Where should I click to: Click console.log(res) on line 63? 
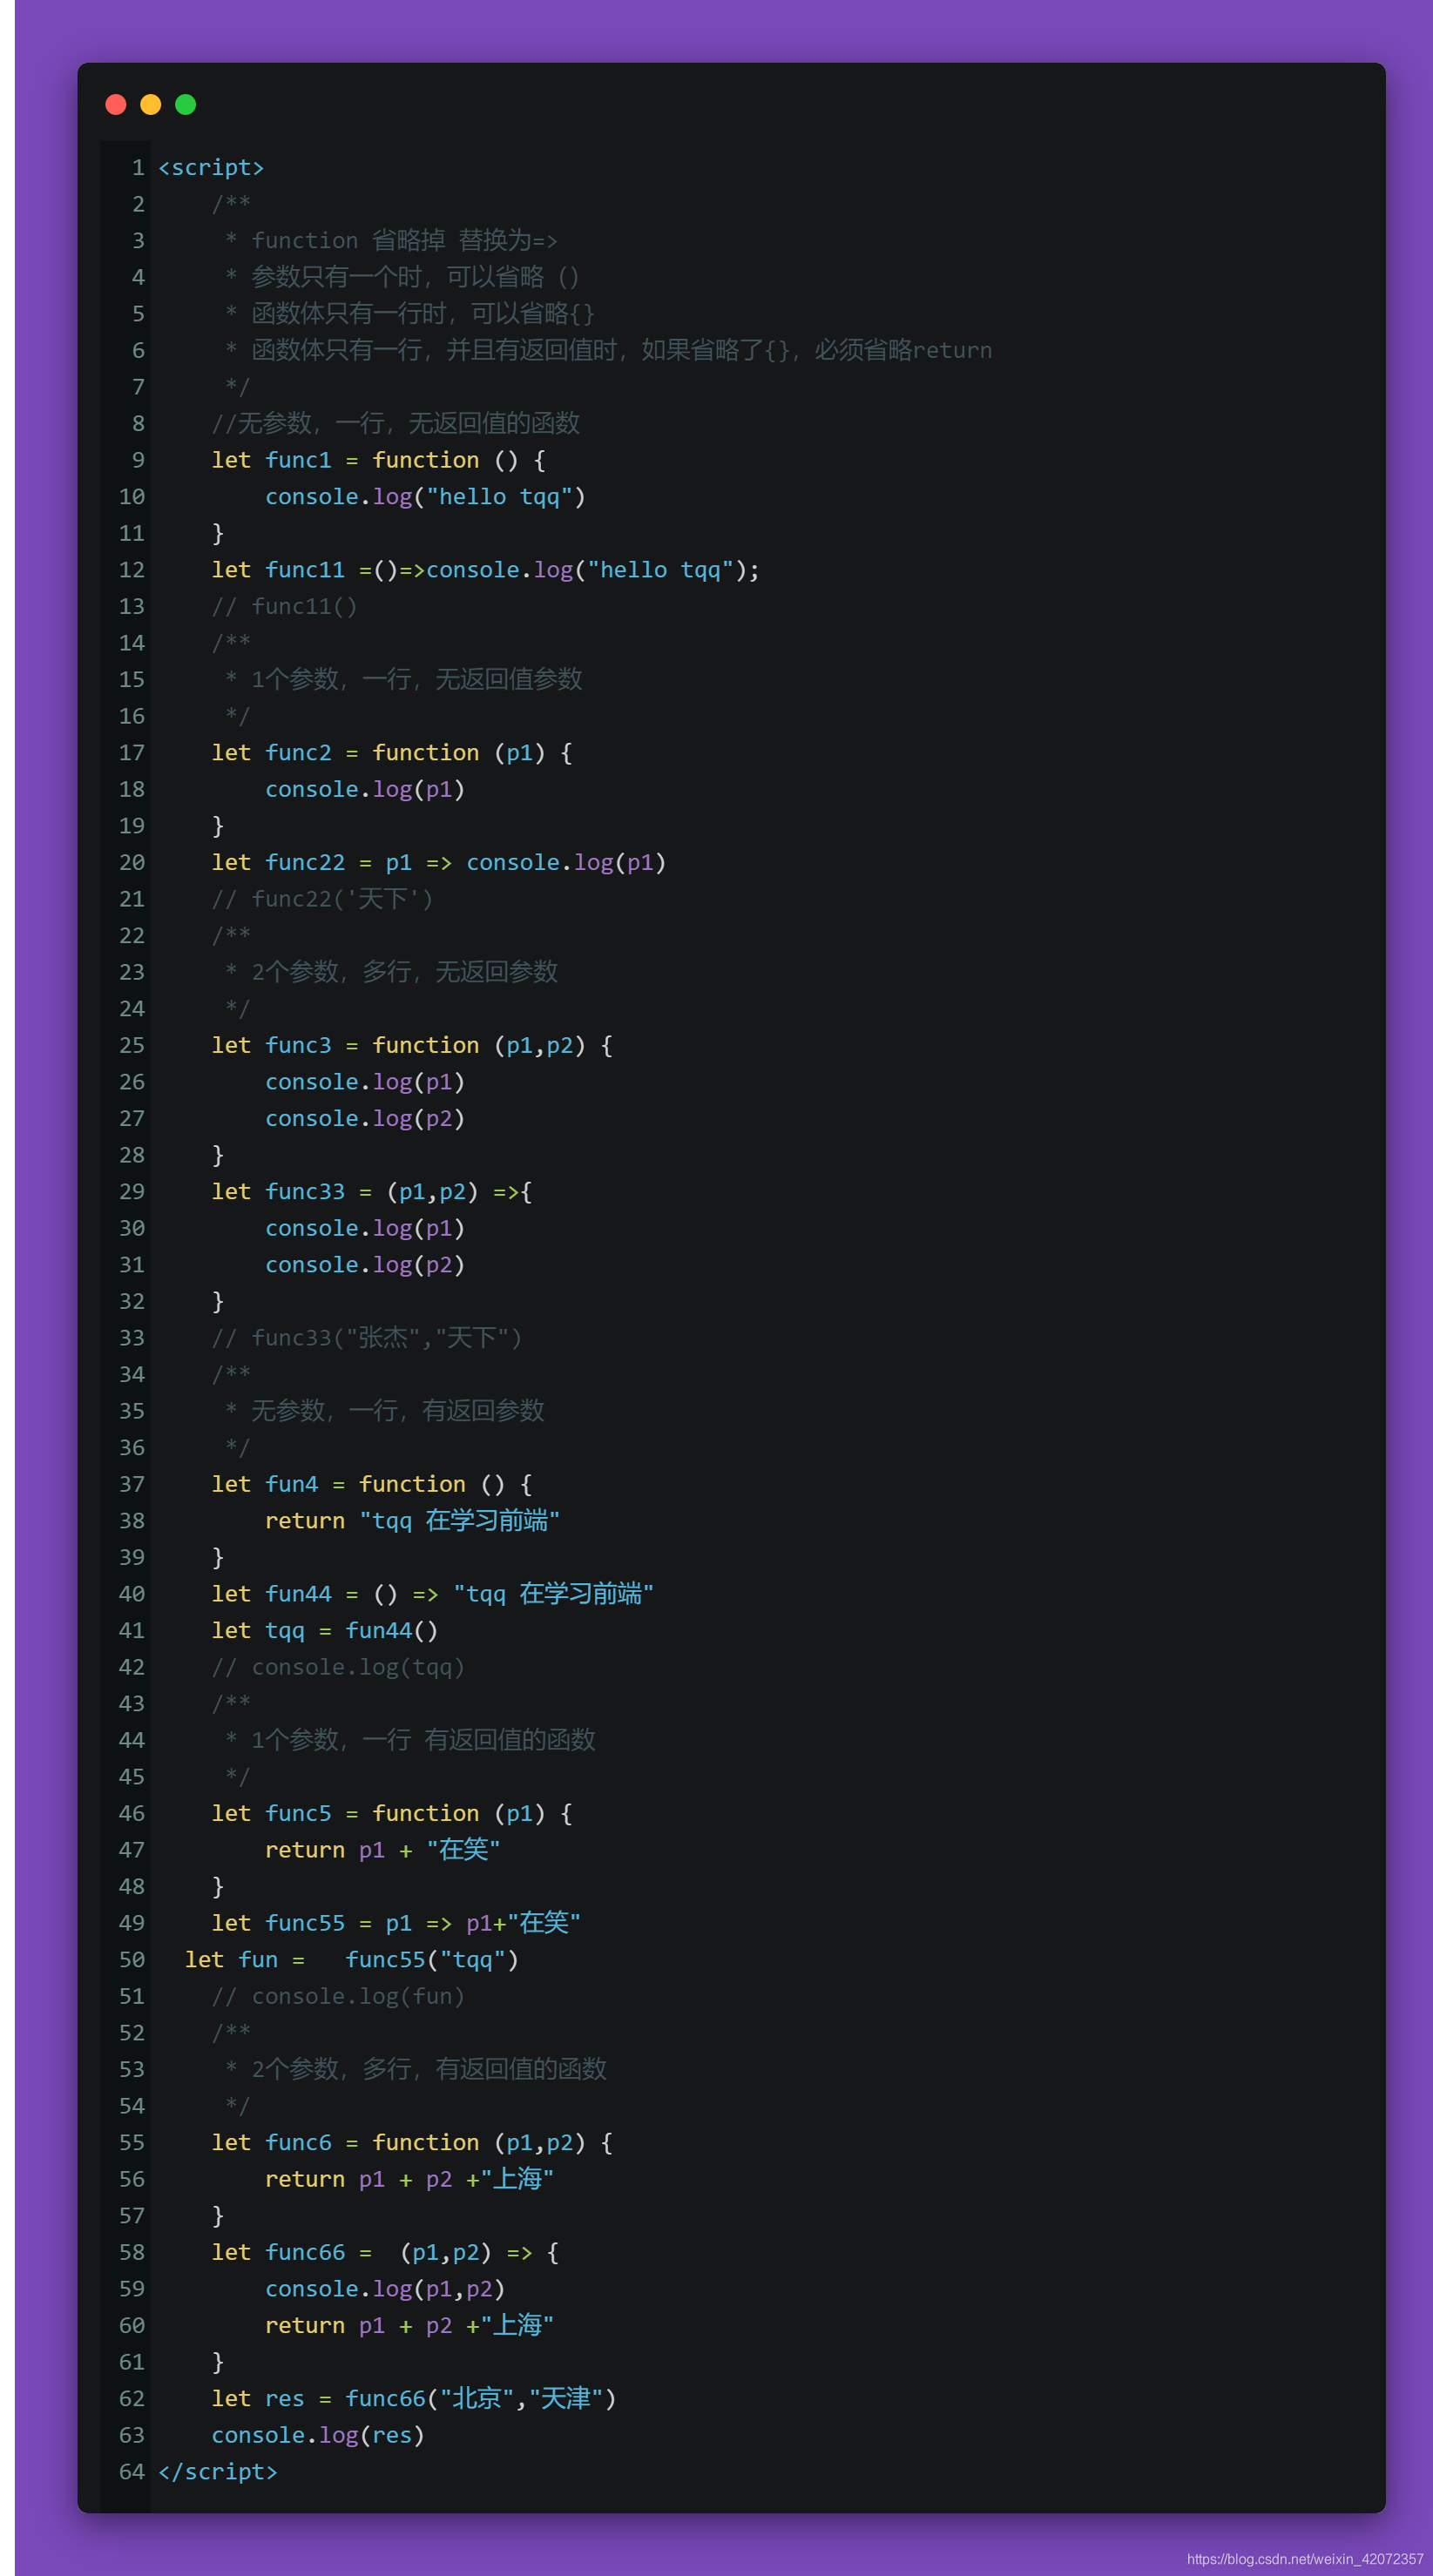[318, 2435]
